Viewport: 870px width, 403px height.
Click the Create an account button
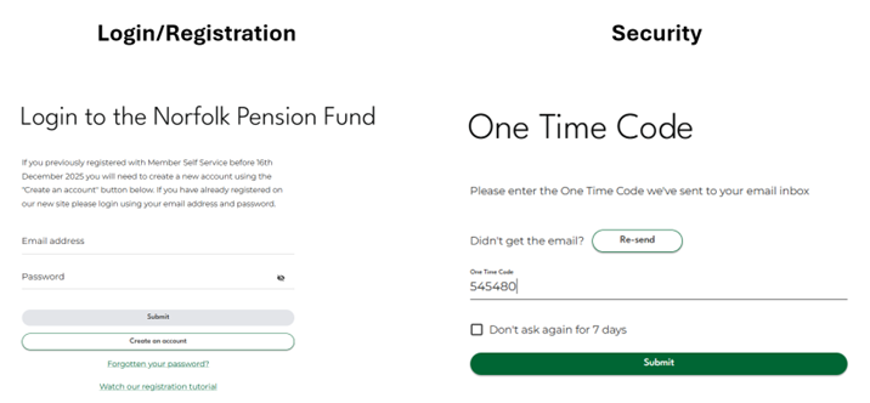point(158,341)
